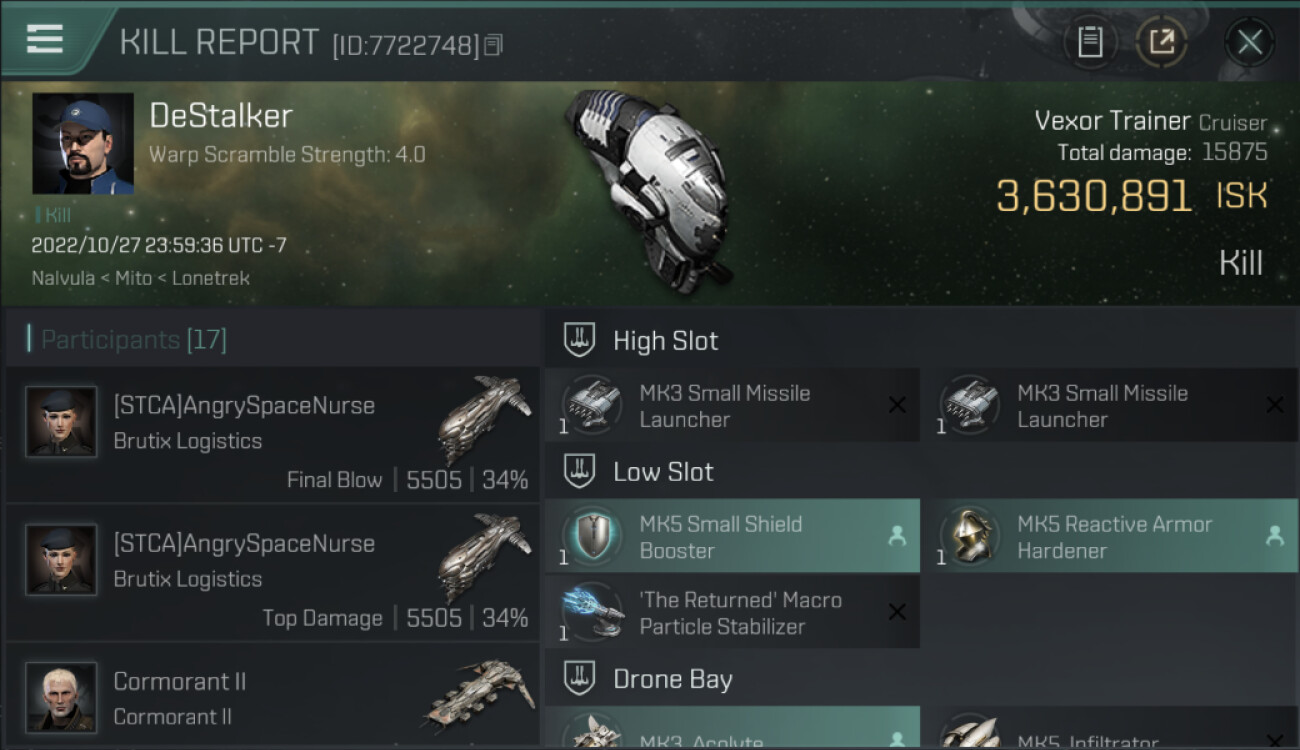Open the Final Blow participant entry
Viewport: 1300px width, 750px height.
(272, 435)
